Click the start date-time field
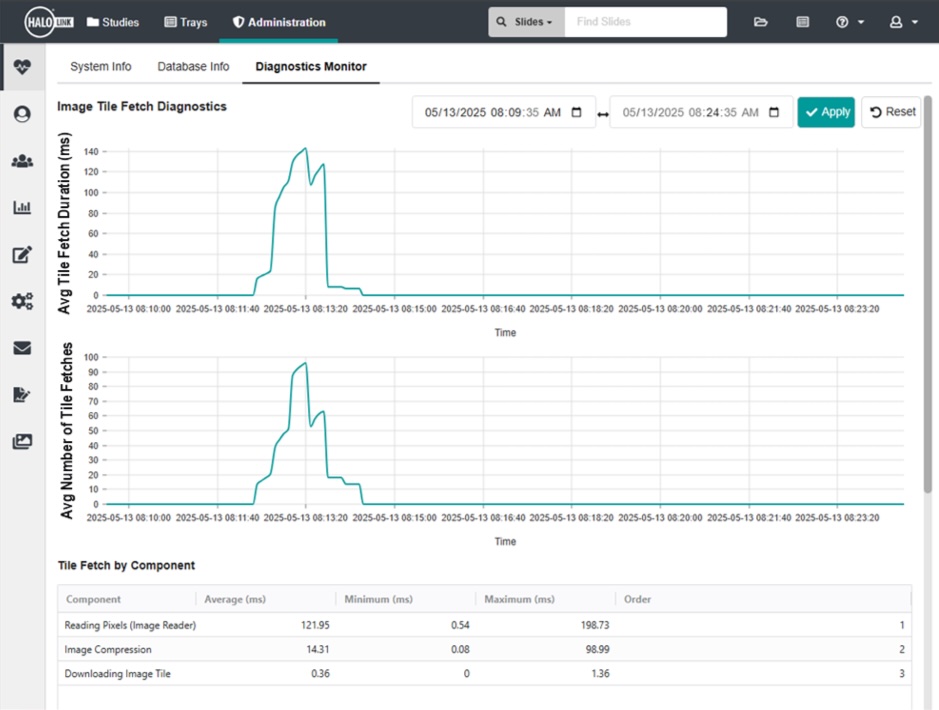 [504, 112]
